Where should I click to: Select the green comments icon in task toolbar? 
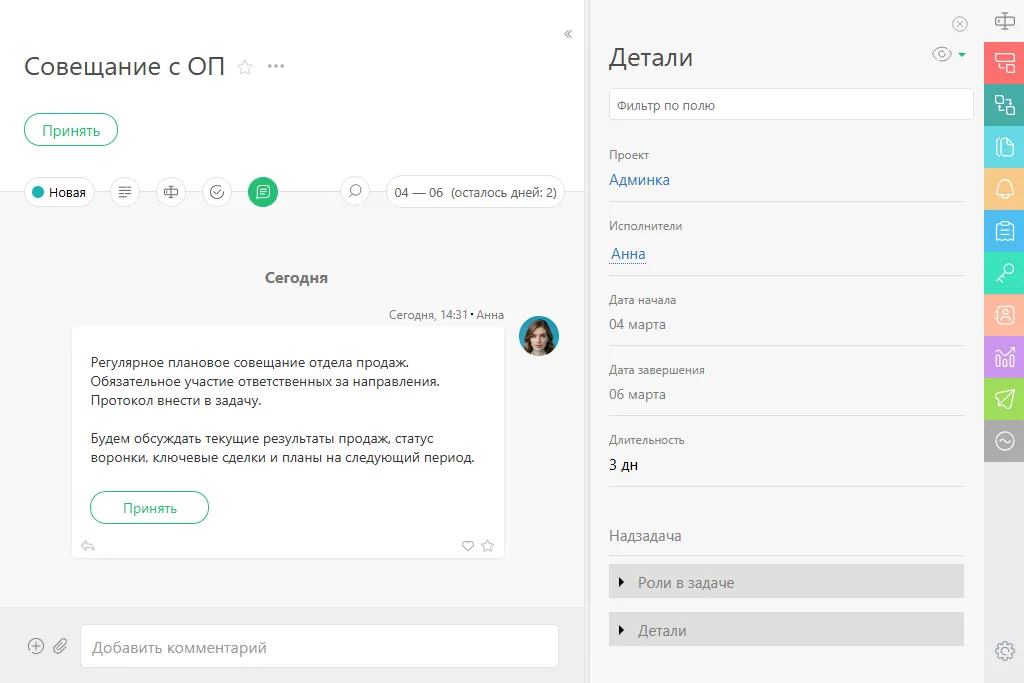[x=263, y=192]
